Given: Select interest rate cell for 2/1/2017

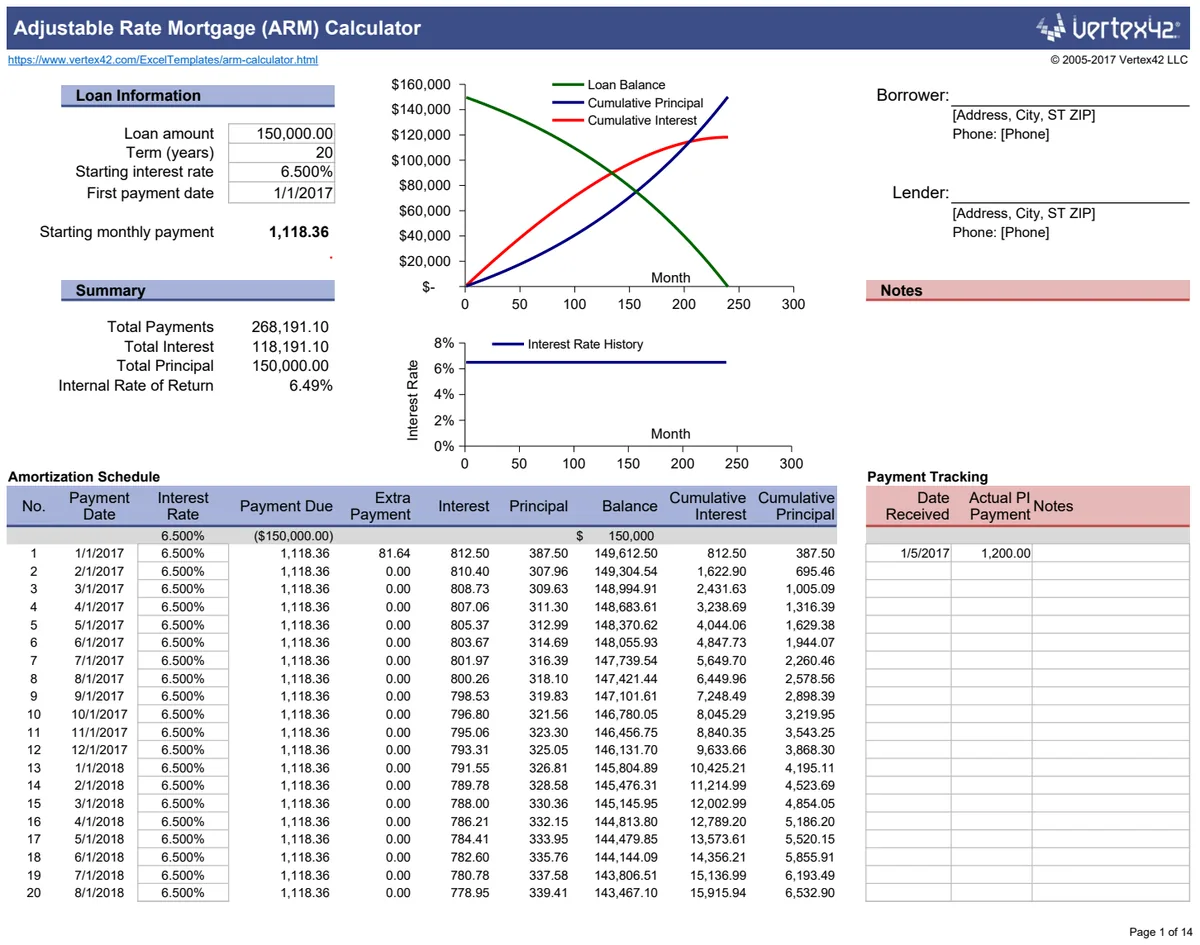Looking at the screenshot, I should tap(183, 571).
